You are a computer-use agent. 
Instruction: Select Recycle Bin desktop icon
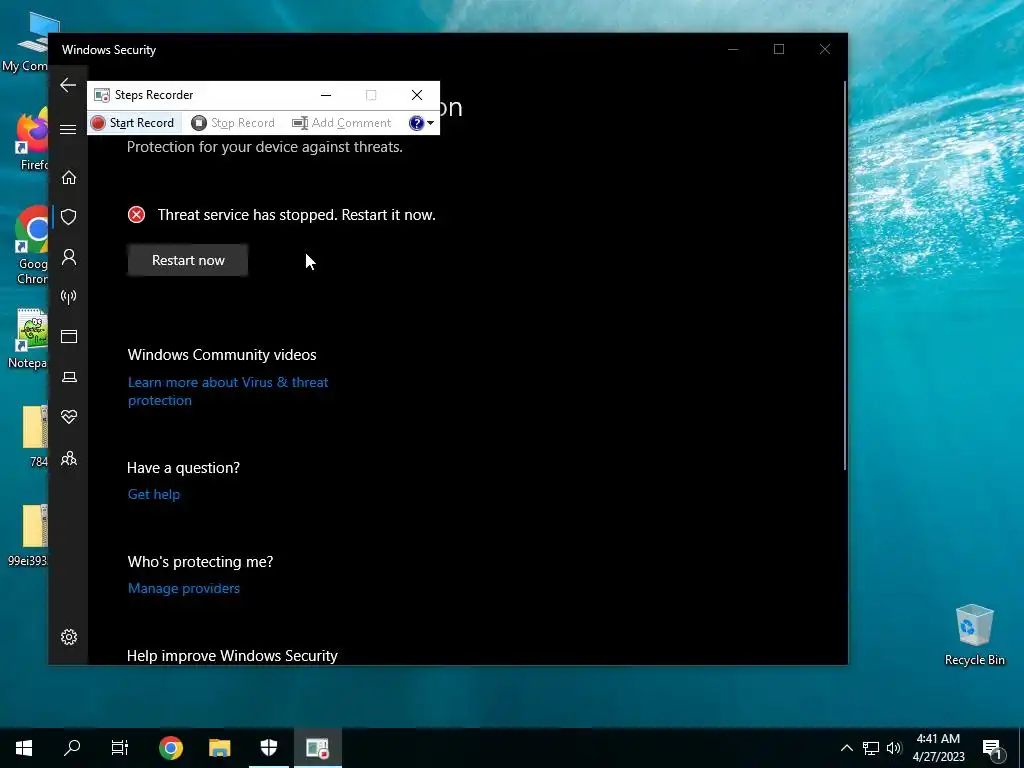pos(974,635)
